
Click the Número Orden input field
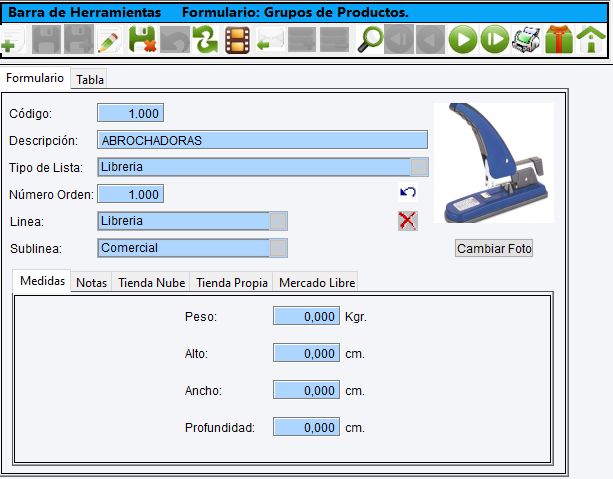130,194
